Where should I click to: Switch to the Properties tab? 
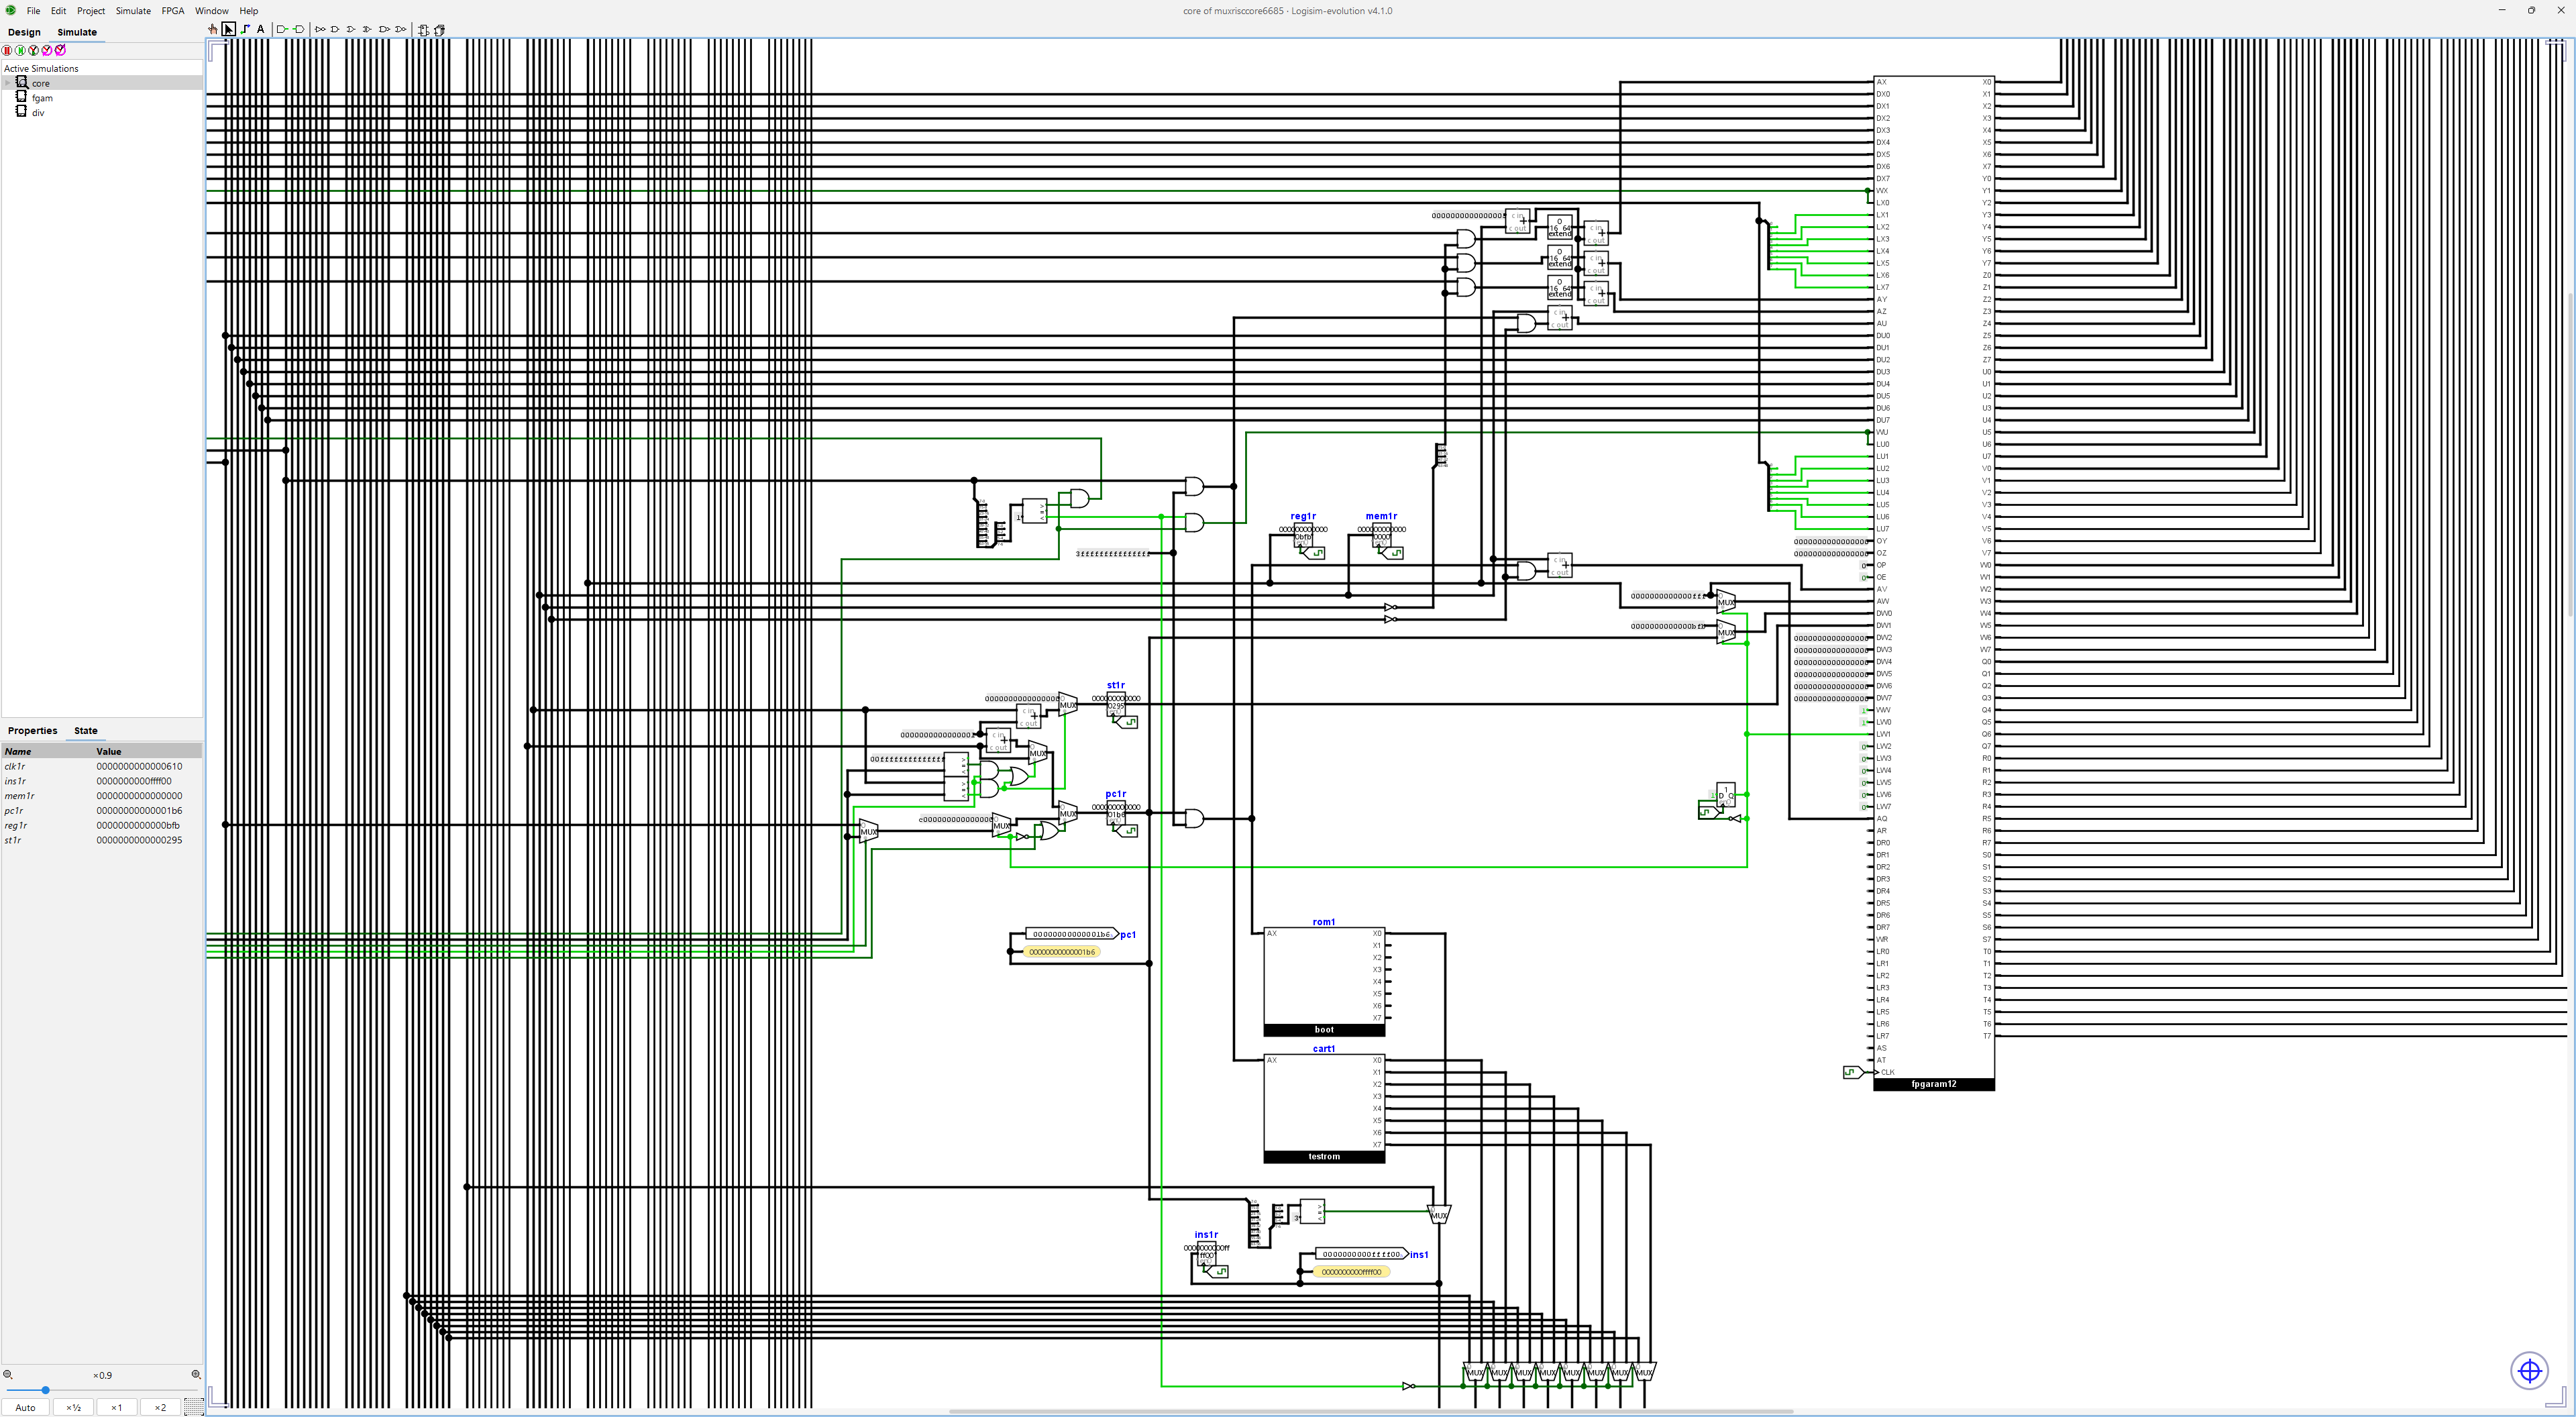coord(32,731)
